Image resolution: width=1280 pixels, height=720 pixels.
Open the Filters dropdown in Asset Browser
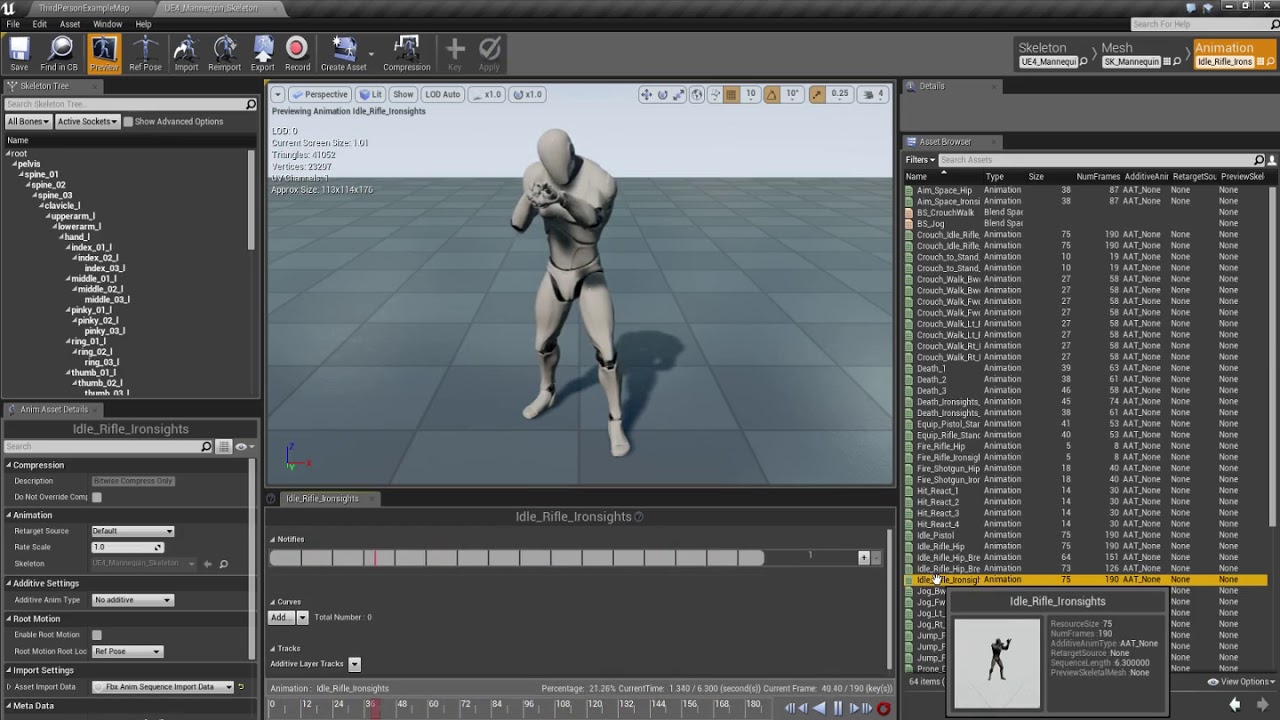920,160
